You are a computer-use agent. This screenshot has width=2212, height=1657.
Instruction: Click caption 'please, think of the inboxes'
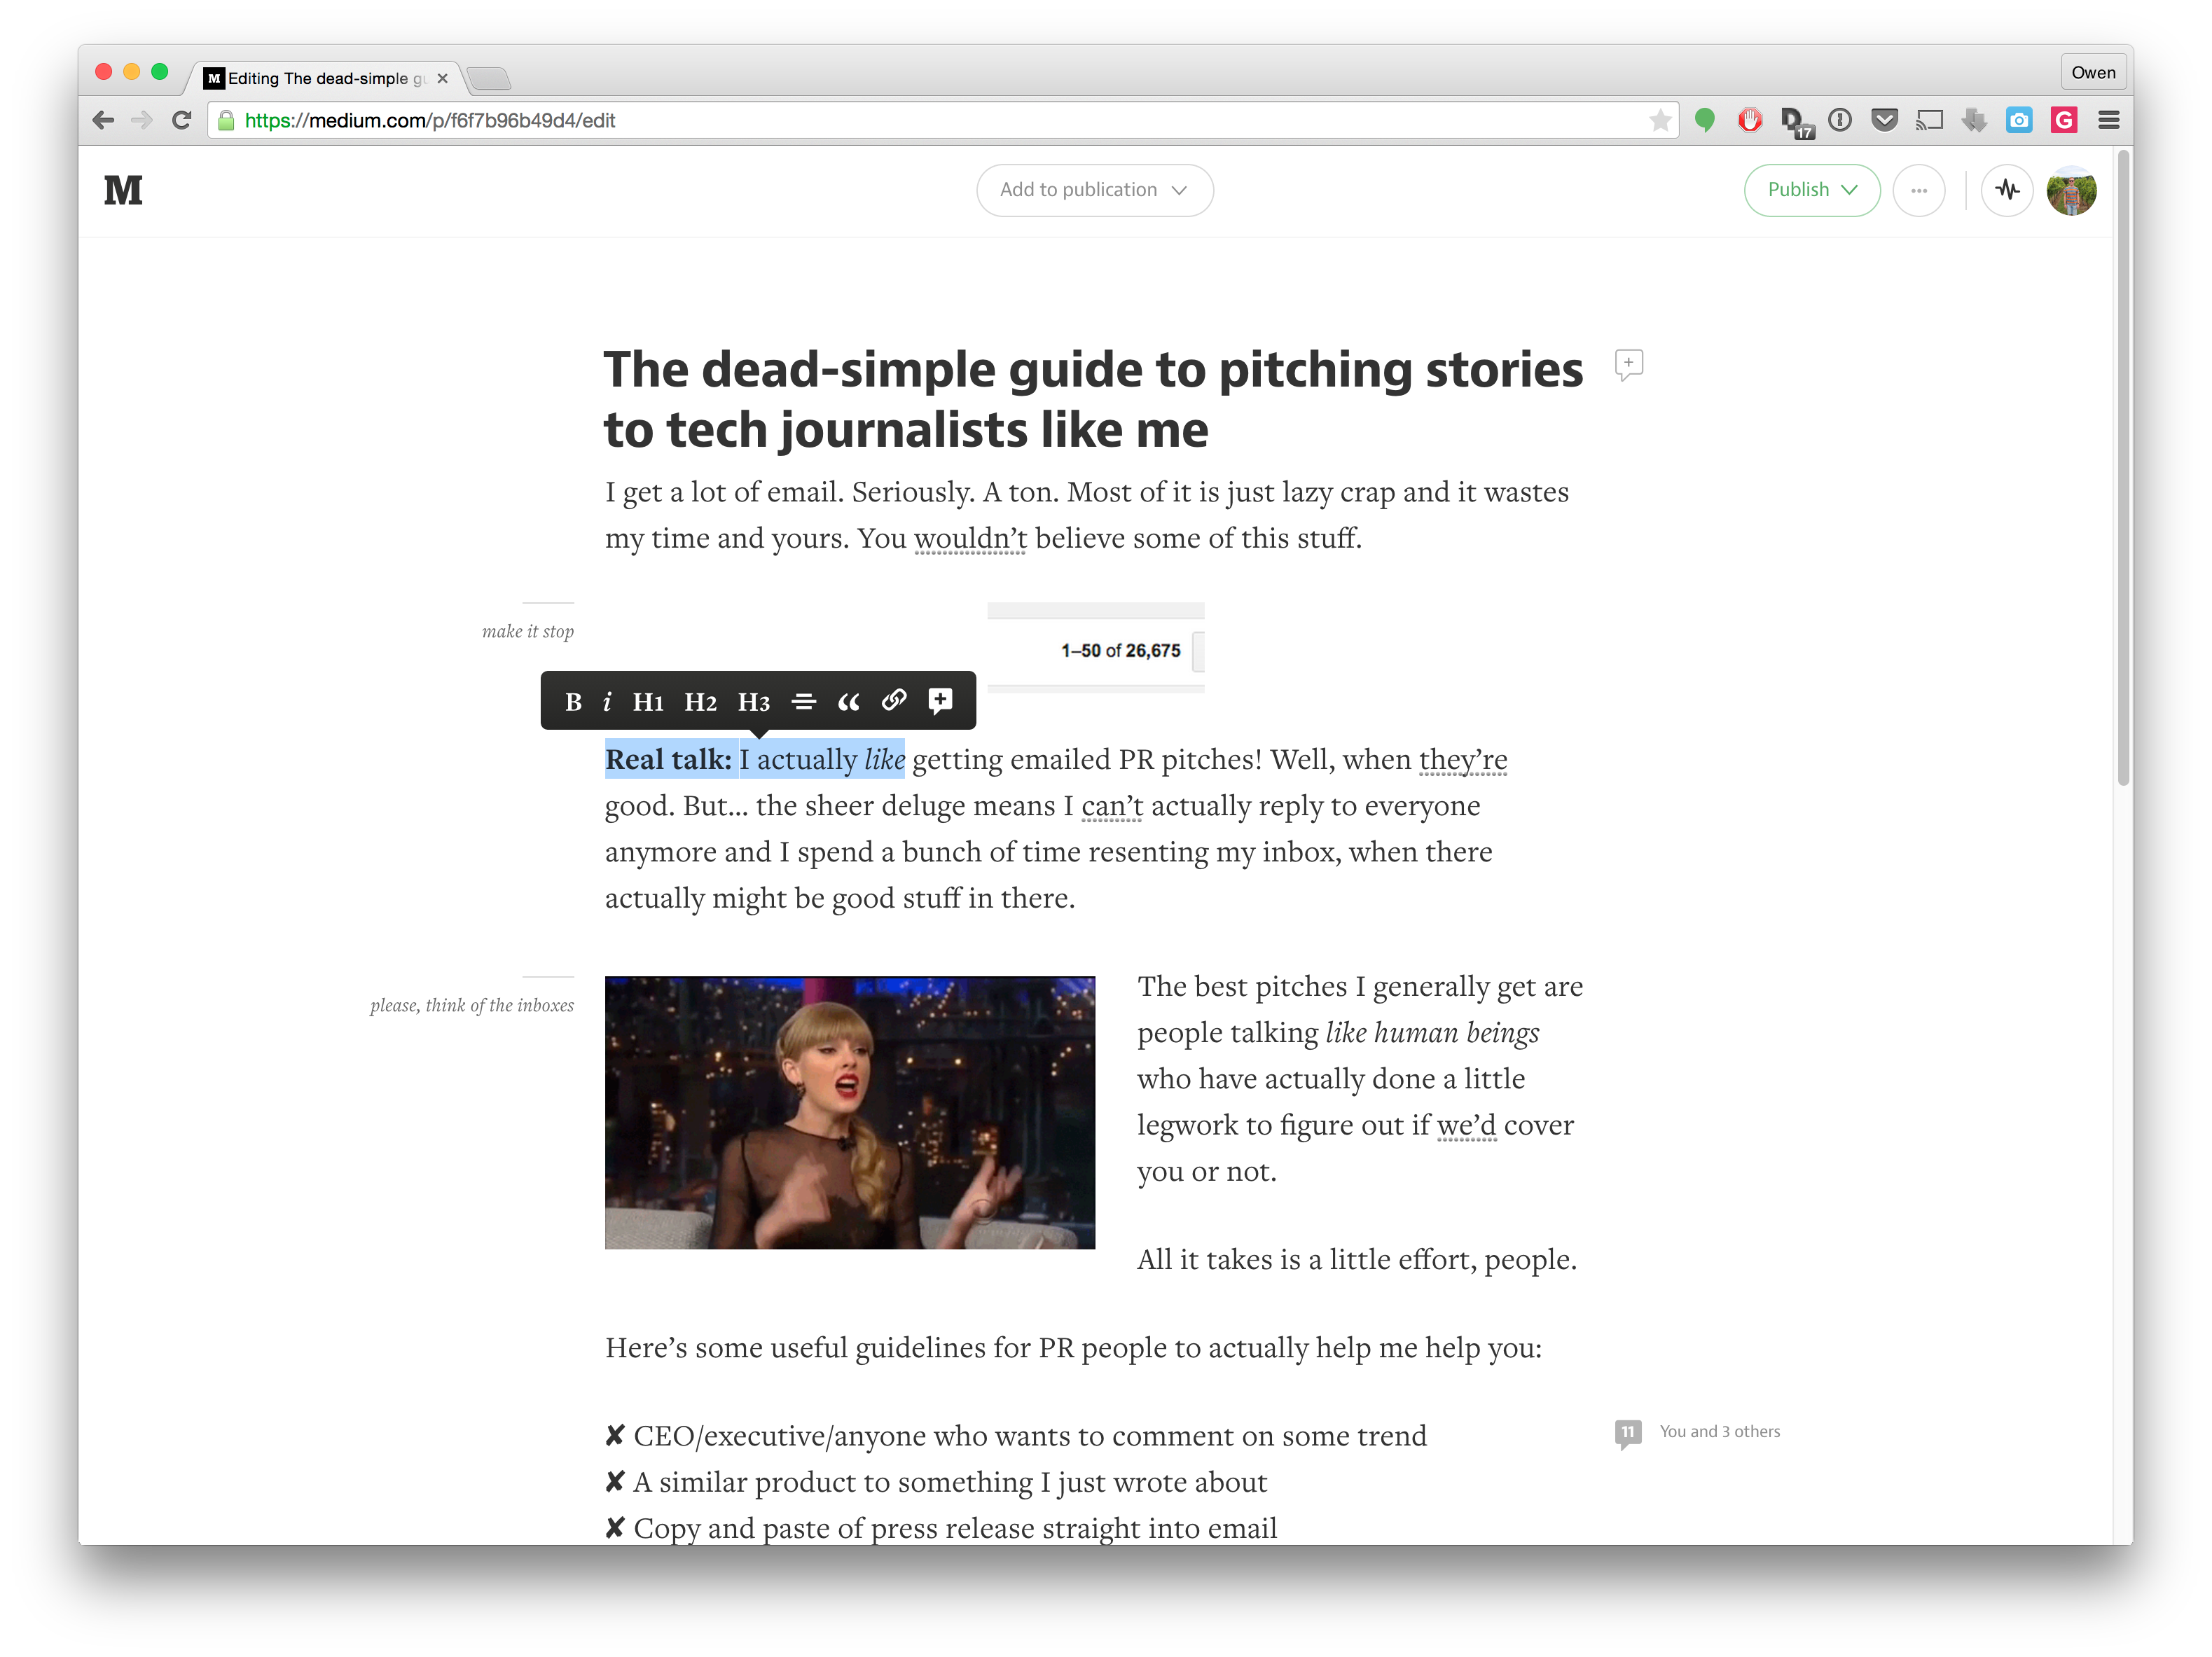(472, 1005)
